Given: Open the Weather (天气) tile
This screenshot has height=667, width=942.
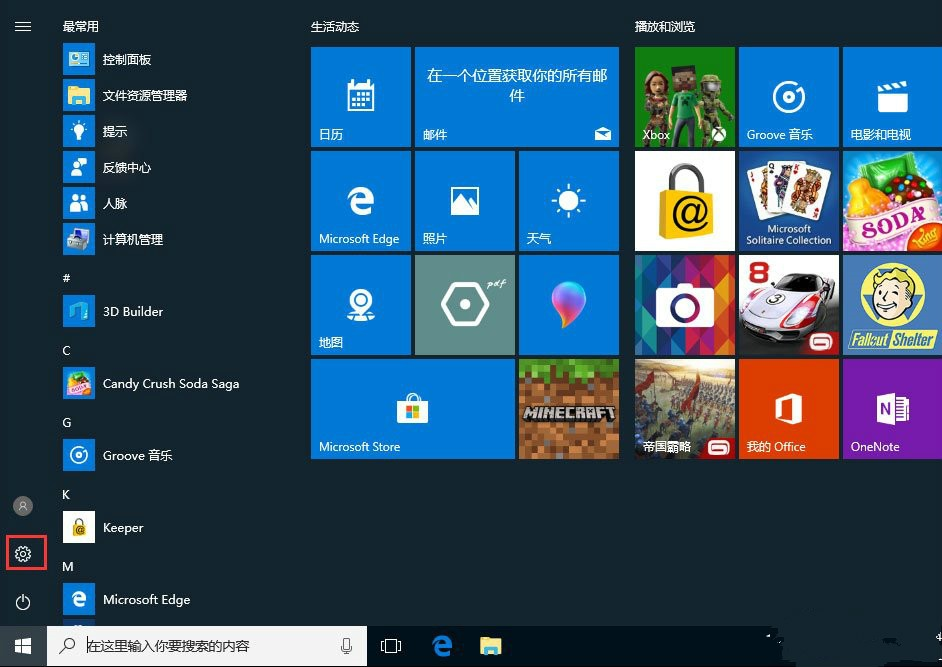Looking at the screenshot, I should pos(568,200).
